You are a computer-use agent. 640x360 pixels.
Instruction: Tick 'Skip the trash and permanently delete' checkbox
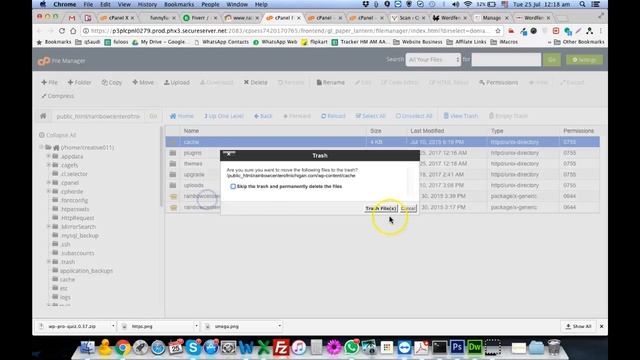233,187
